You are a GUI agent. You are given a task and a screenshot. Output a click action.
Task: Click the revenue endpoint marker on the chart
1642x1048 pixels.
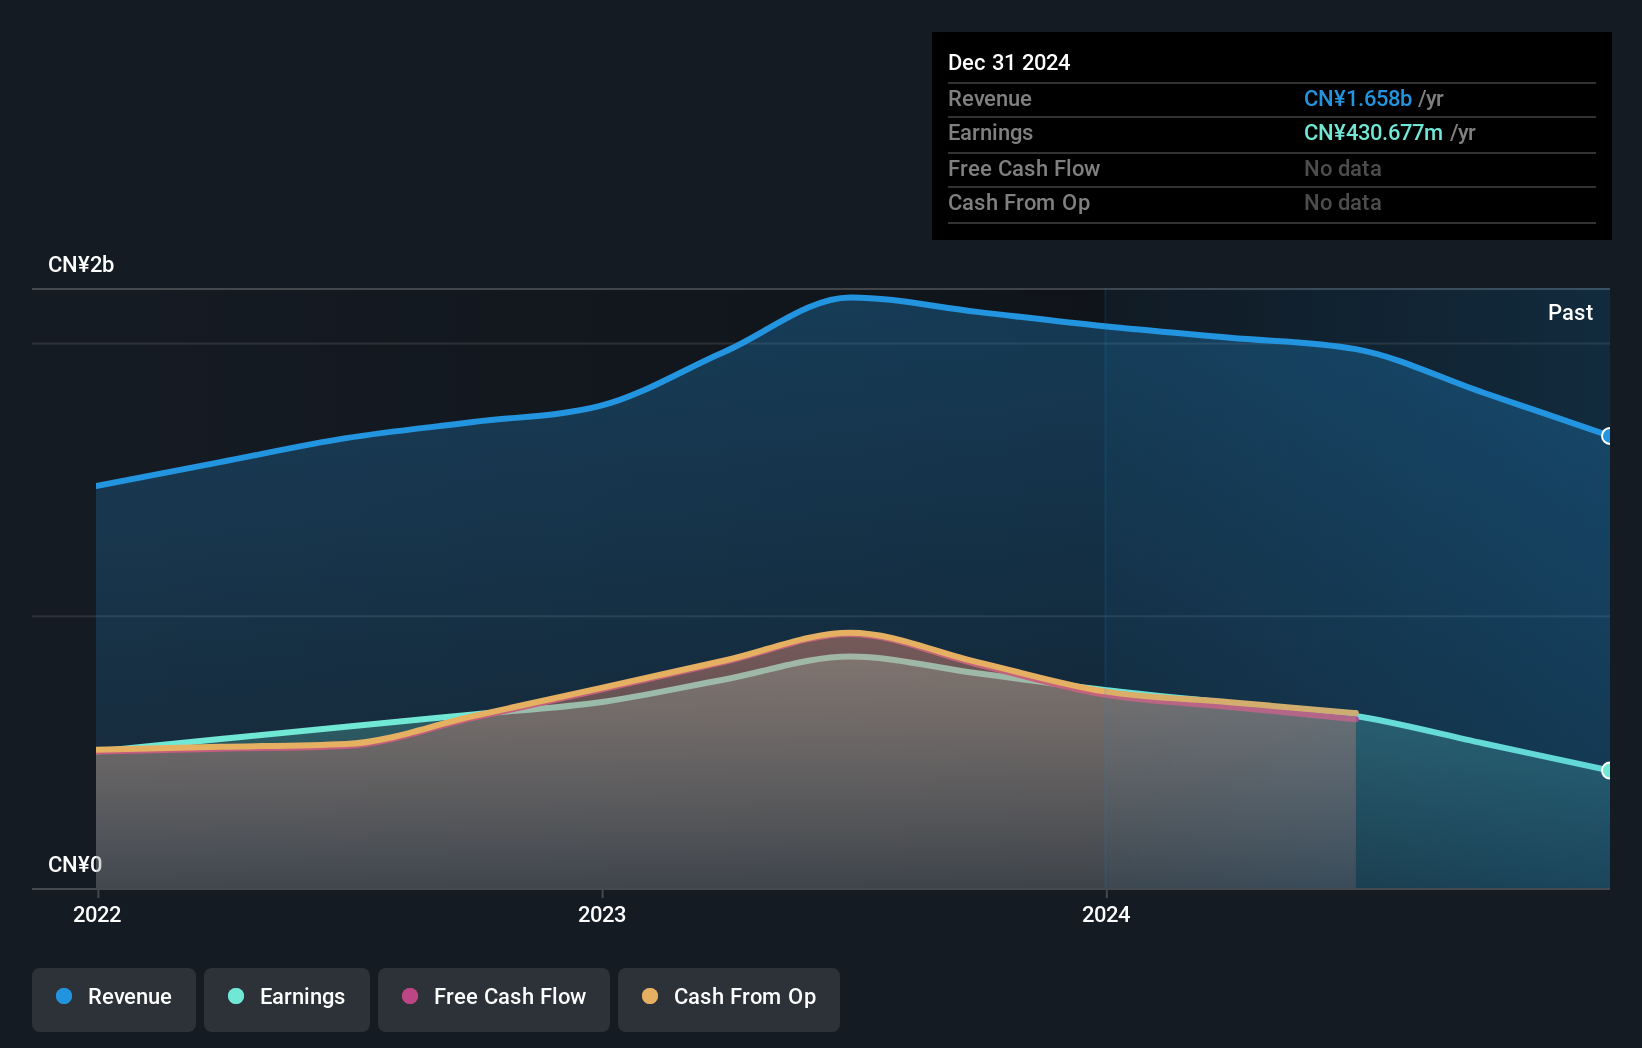(1607, 436)
